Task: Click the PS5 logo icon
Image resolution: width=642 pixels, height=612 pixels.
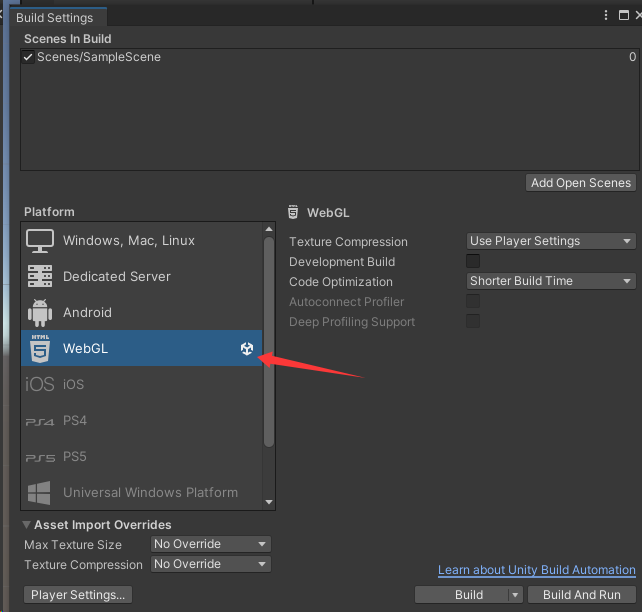Action: pos(40,458)
